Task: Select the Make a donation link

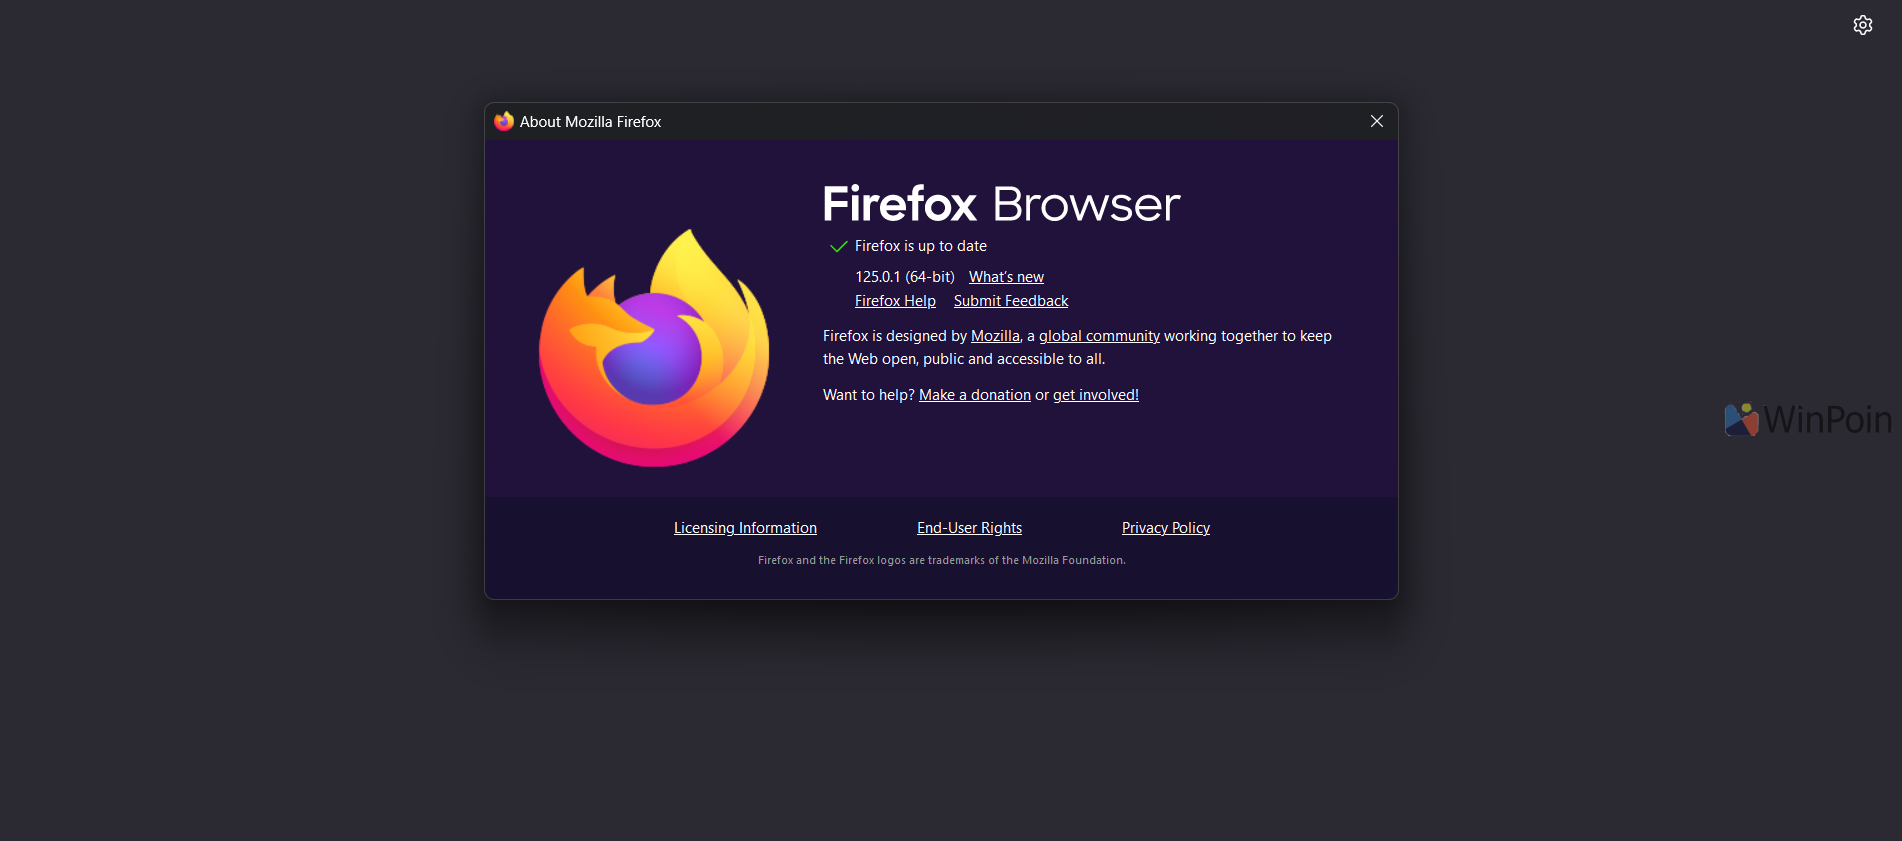Action: [974, 395]
